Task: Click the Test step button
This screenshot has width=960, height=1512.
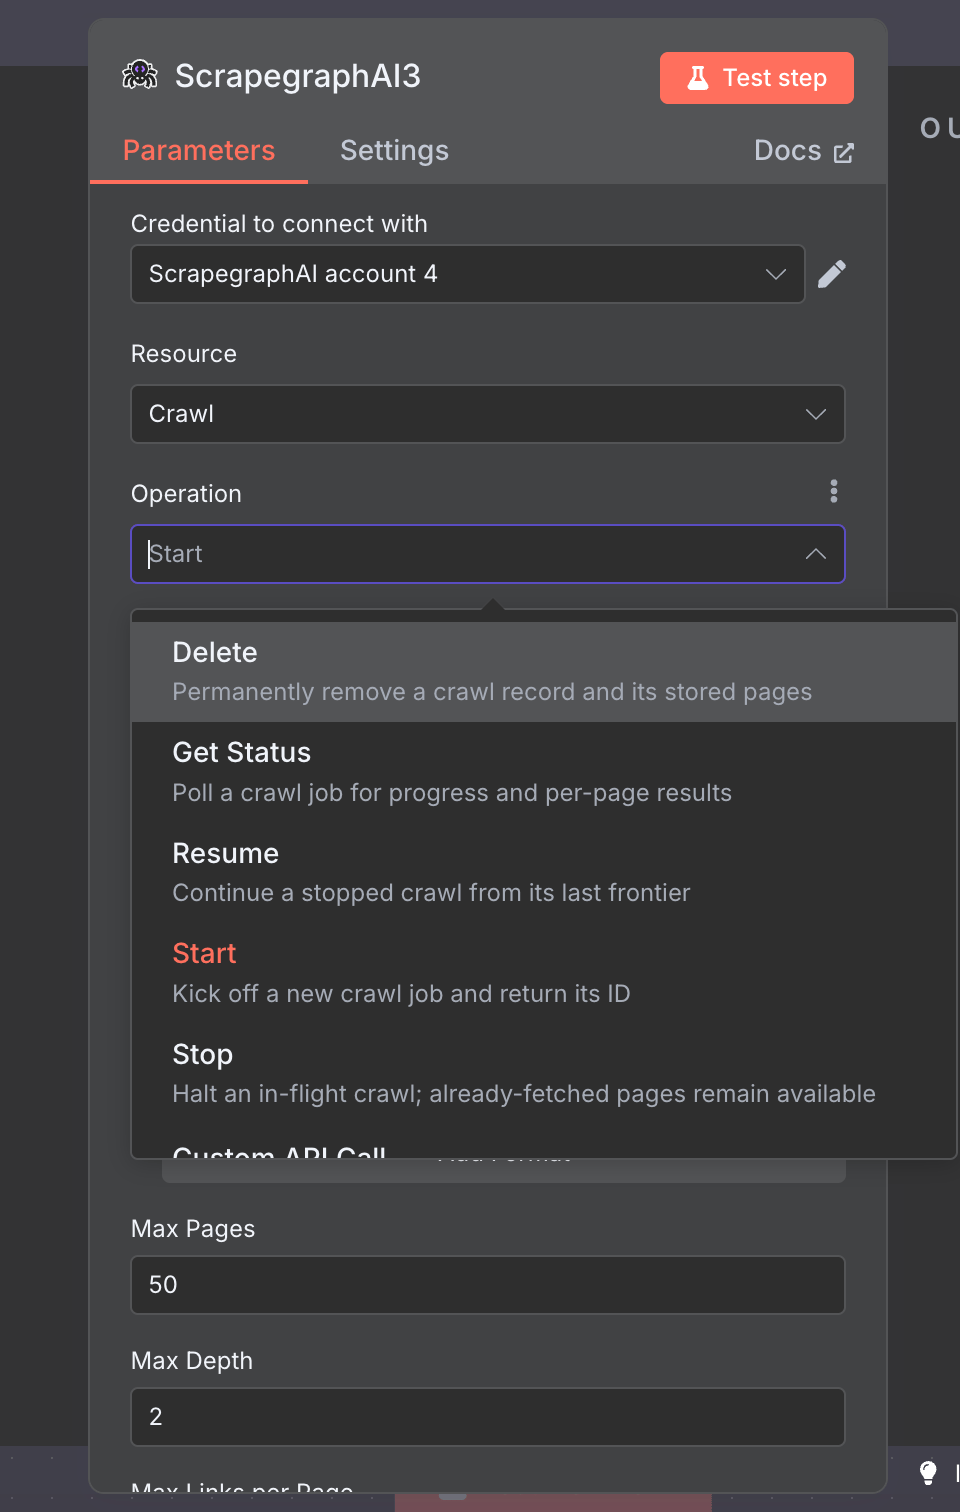Action: (x=757, y=78)
